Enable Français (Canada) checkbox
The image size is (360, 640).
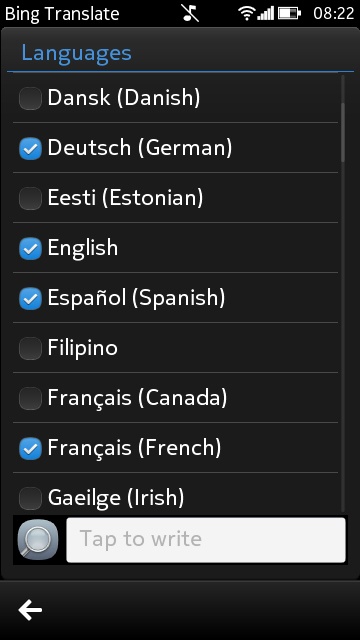click(x=30, y=398)
